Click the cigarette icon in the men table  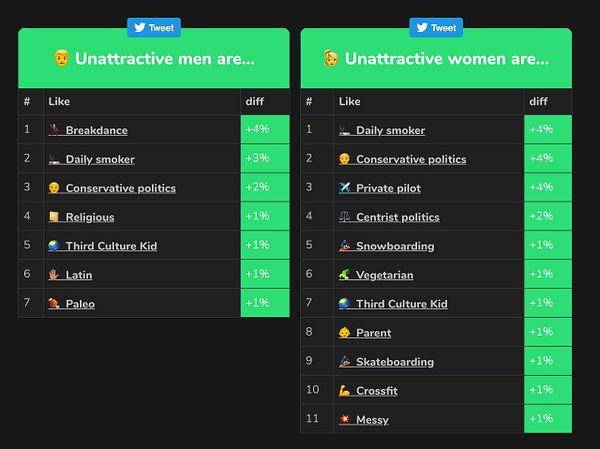pyautogui.click(x=55, y=159)
